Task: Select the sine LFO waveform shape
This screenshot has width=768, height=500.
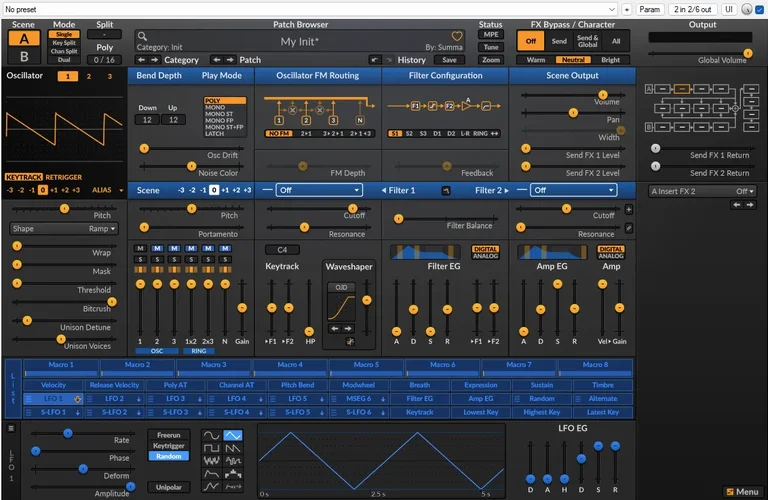Action: click(x=211, y=436)
